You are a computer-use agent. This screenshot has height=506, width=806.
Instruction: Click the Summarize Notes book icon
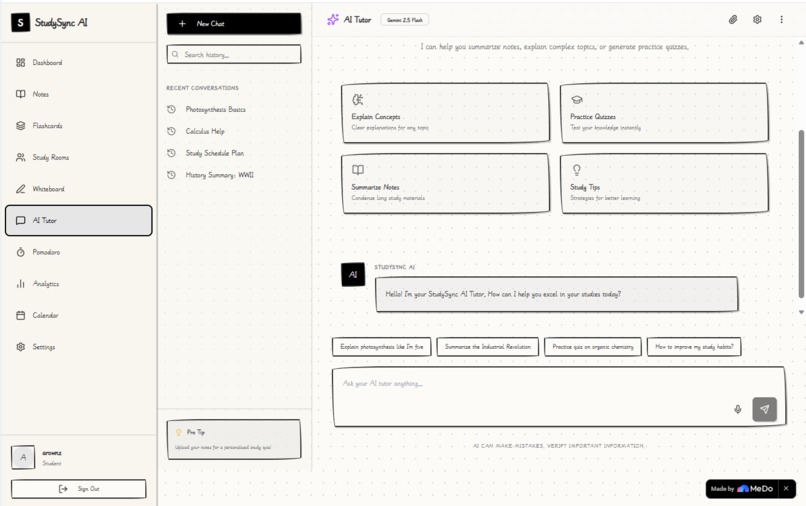(358, 170)
